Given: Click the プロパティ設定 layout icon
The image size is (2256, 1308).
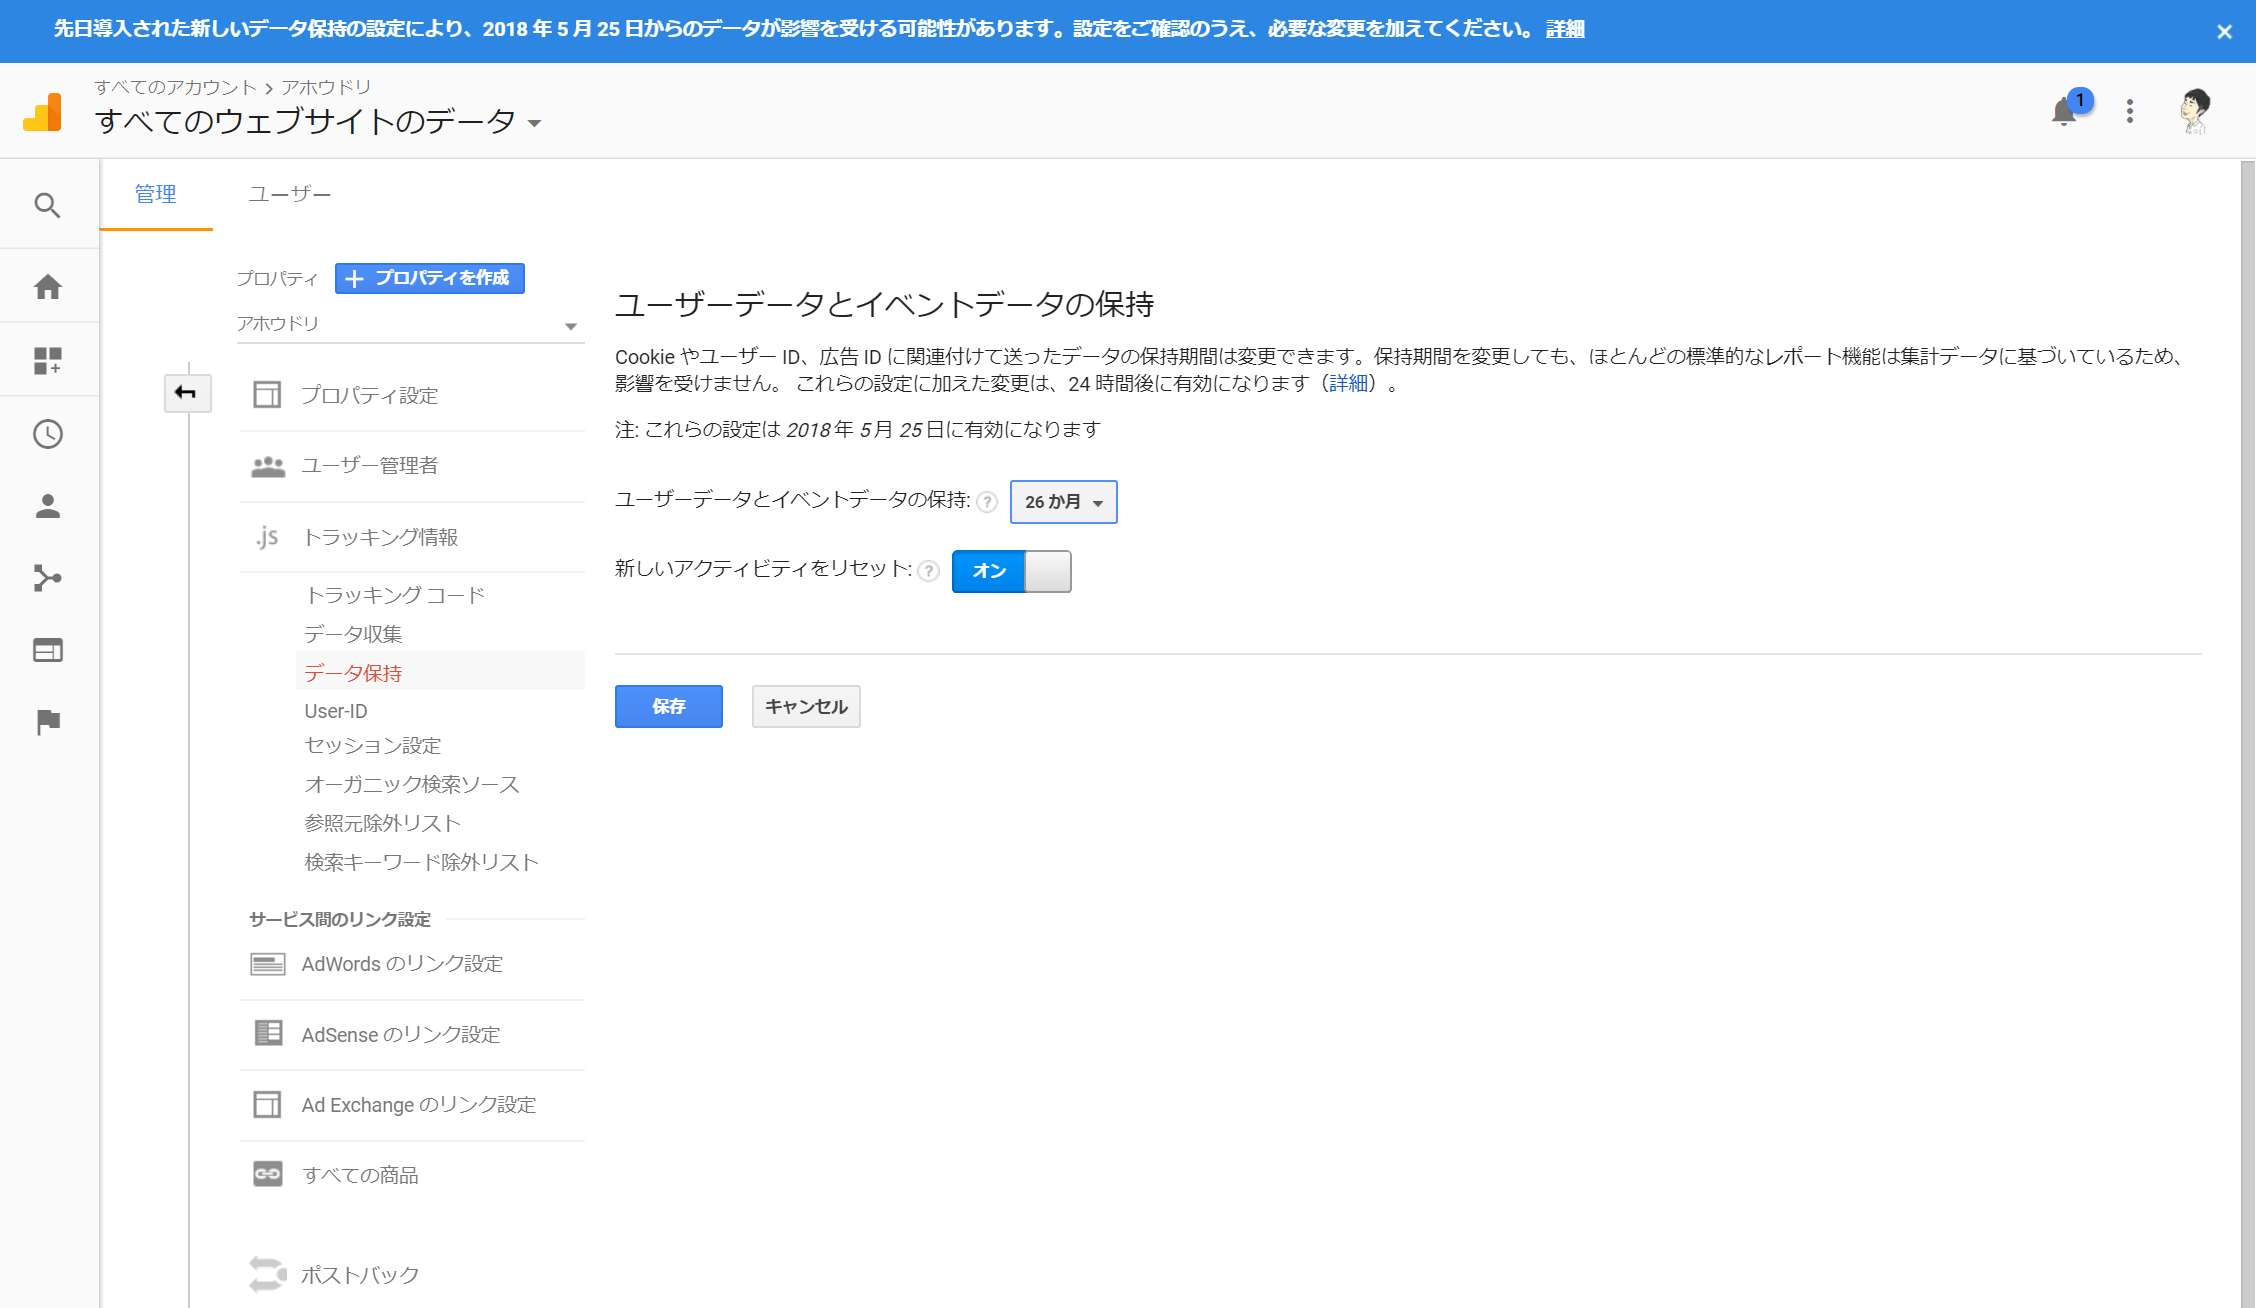Looking at the screenshot, I should coord(267,395).
